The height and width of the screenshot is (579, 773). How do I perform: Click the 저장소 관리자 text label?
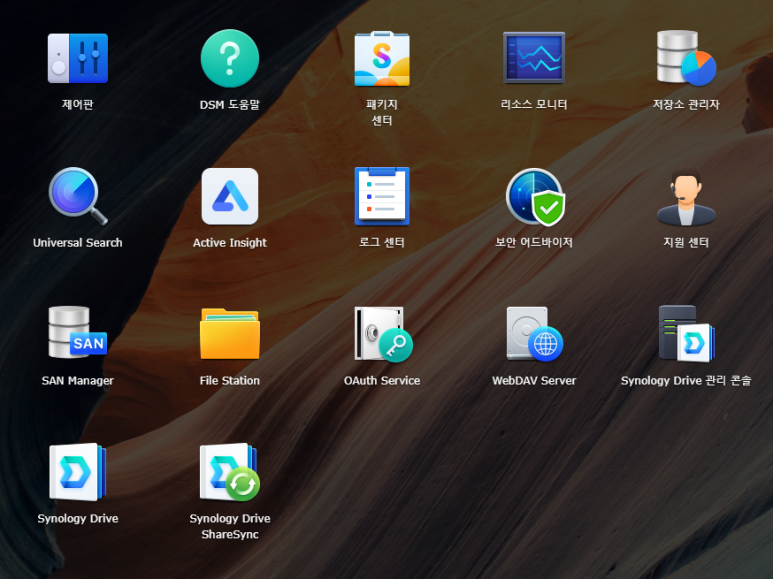pos(686,105)
